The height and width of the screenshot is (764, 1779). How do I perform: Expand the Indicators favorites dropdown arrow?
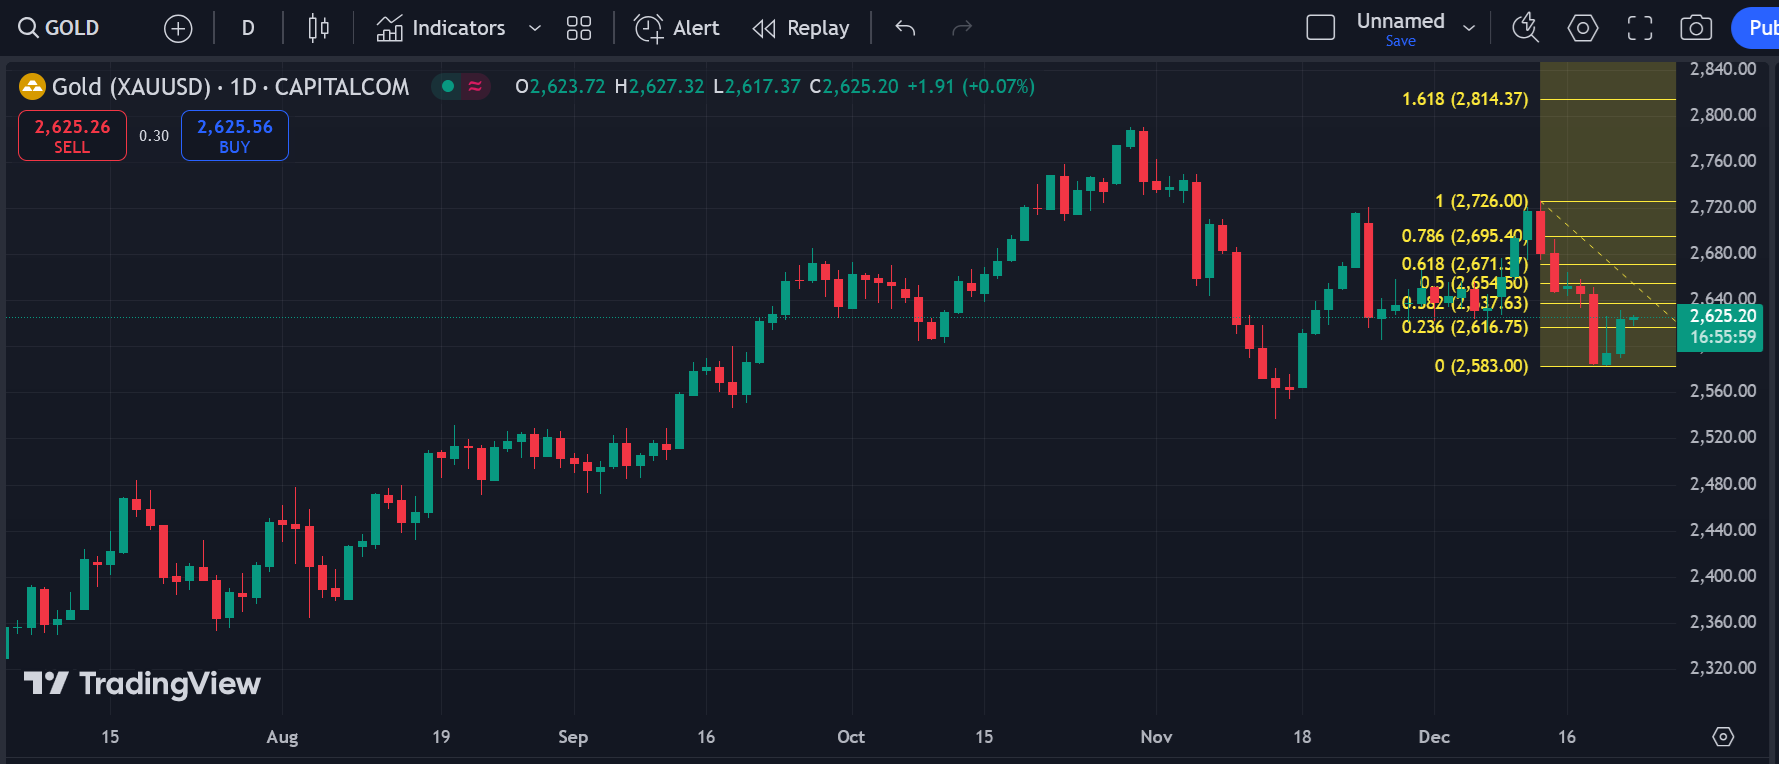coord(535,29)
